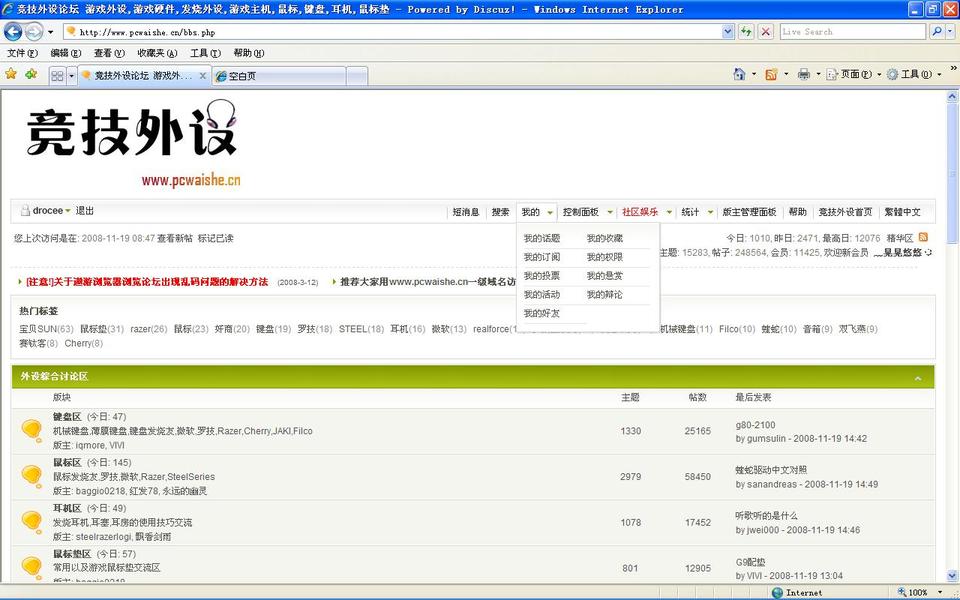Expand the Home button dropdown arrow
This screenshot has width=960, height=600.
pos(754,75)
